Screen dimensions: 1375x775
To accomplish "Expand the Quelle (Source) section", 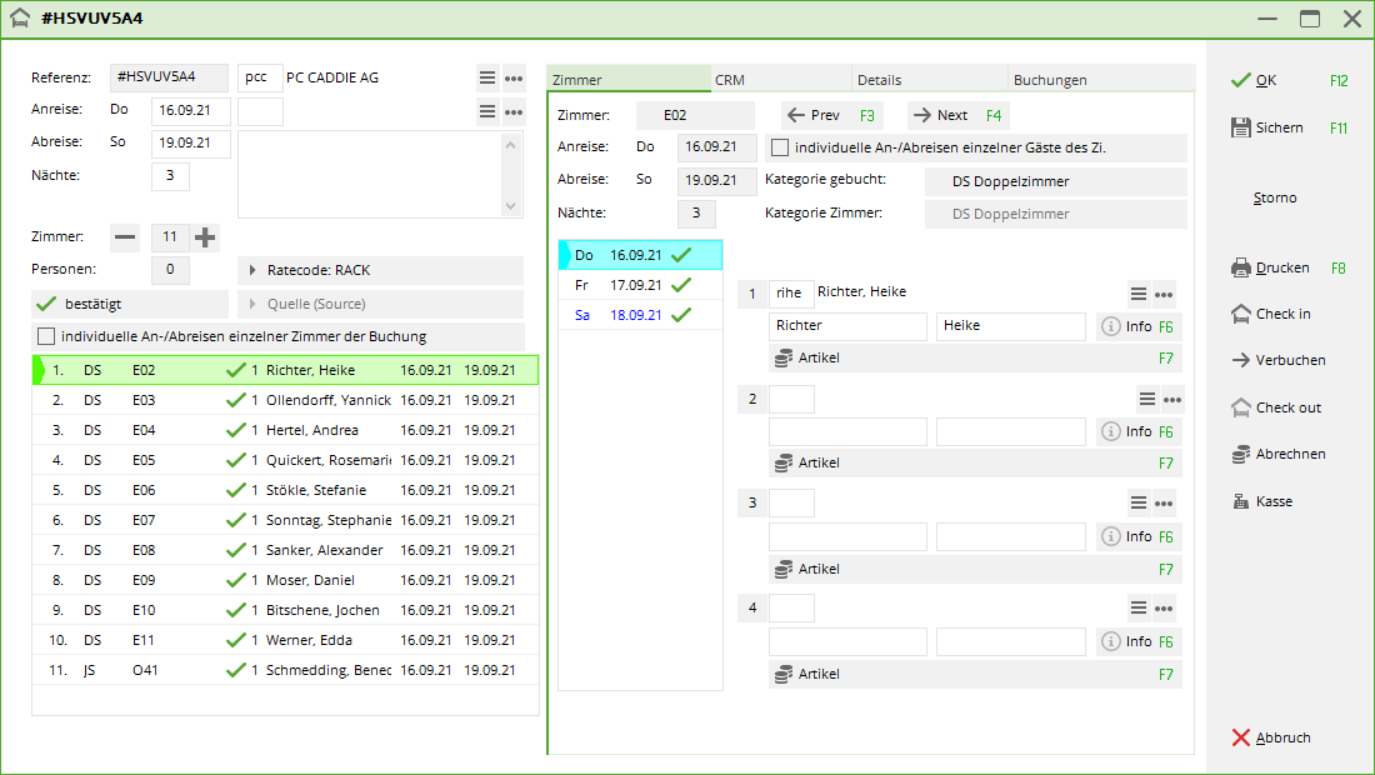I will coord(380,304).
